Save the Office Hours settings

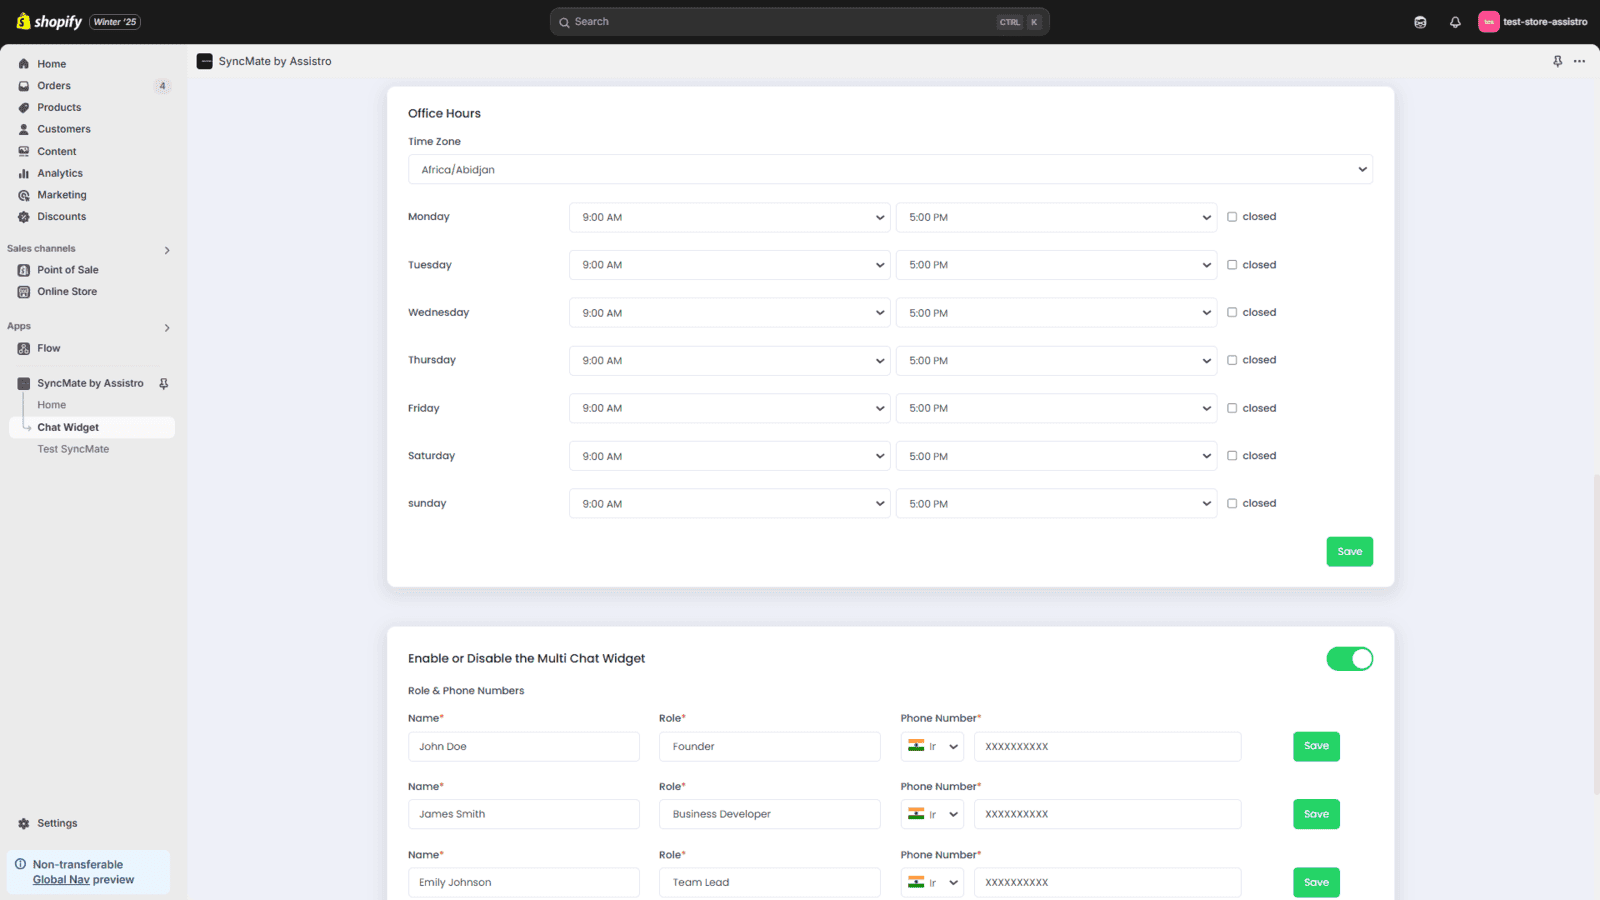point(1349,552)
